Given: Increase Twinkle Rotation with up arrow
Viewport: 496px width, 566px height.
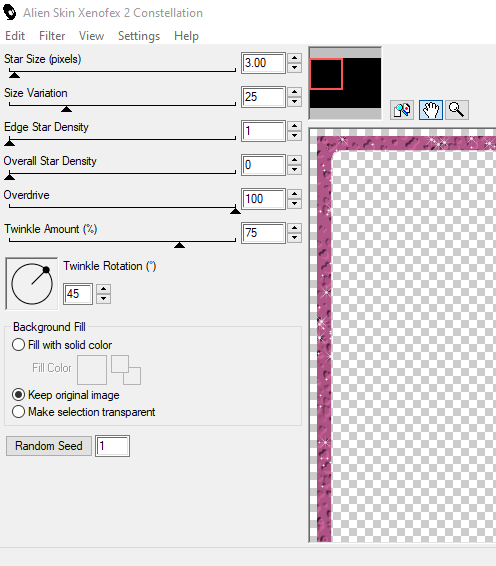Looking at the screenshot, I should point(104,289).
